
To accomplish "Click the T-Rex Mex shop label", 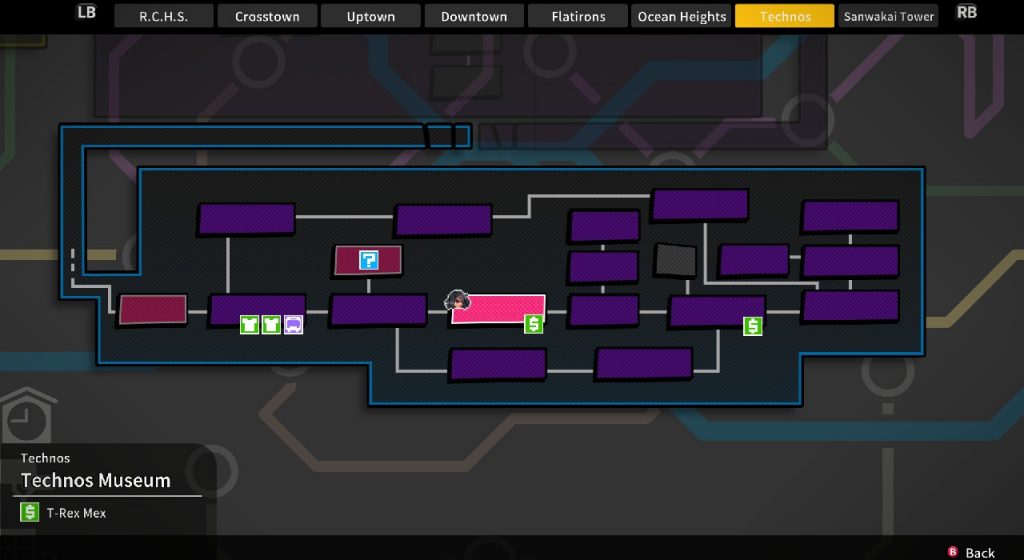I will [x=76, y=513].
